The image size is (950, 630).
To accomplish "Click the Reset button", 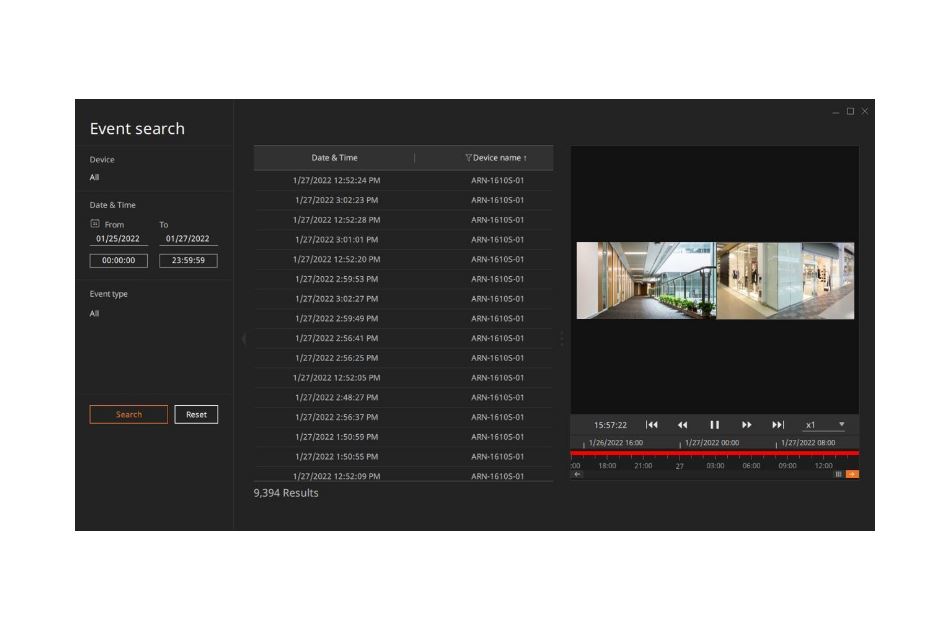I will tap(196, 414).
